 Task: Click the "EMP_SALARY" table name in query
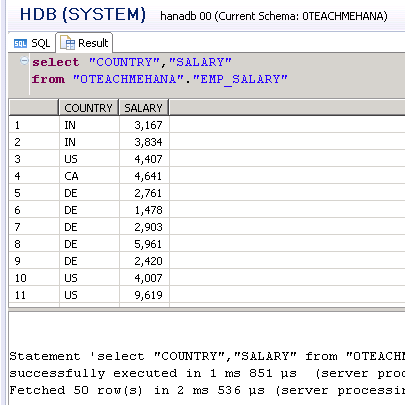point(240,80)
